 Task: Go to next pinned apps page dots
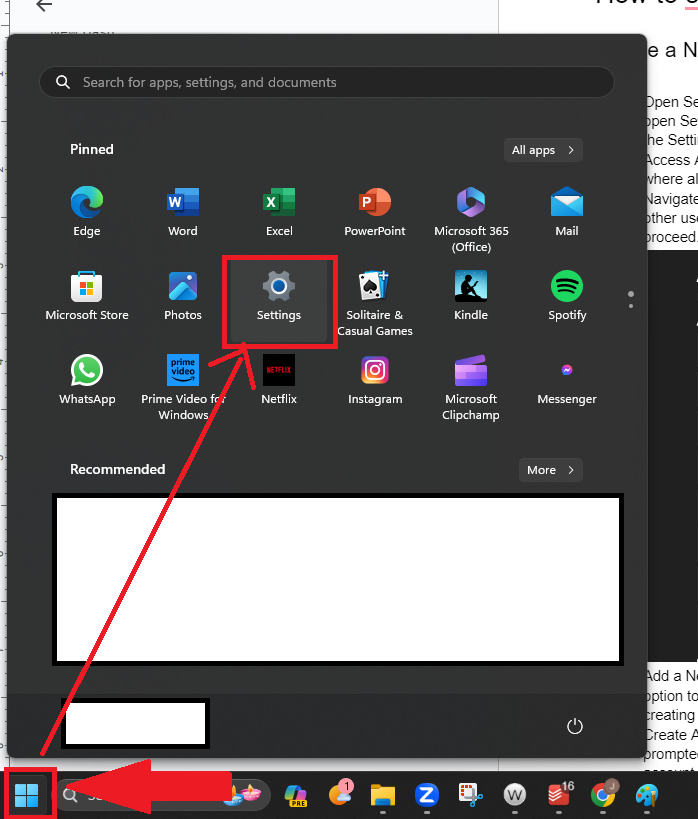[x=631, y=299]
